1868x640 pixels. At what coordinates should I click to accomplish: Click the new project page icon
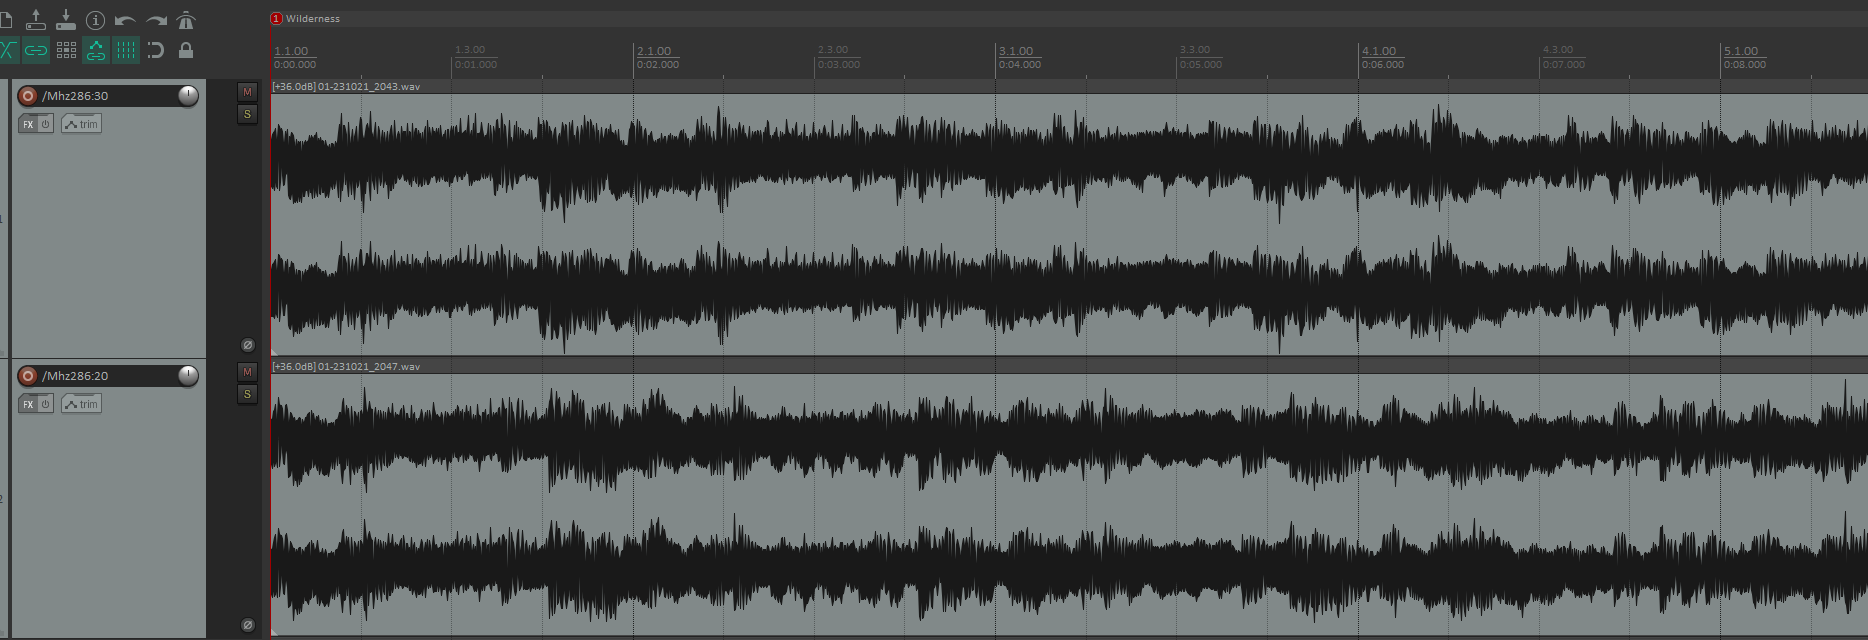tap(5, 20)
